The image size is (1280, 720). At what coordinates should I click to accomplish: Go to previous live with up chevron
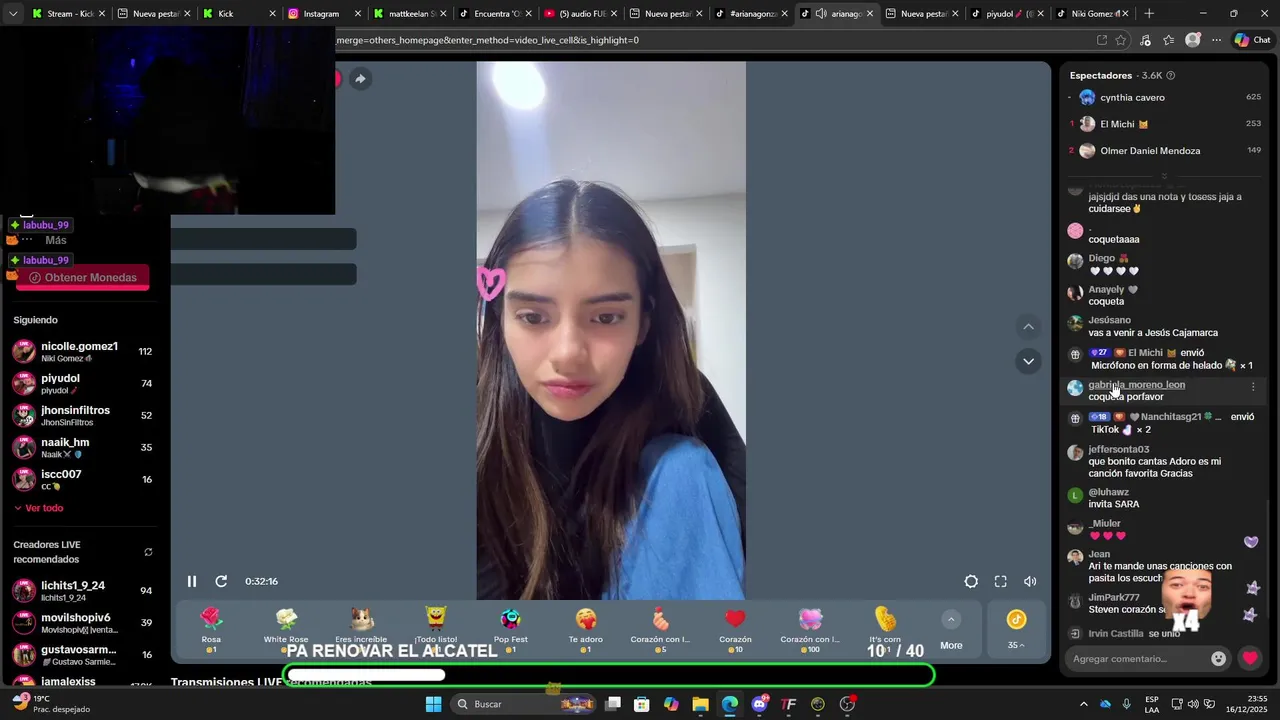coord(1028,327)
